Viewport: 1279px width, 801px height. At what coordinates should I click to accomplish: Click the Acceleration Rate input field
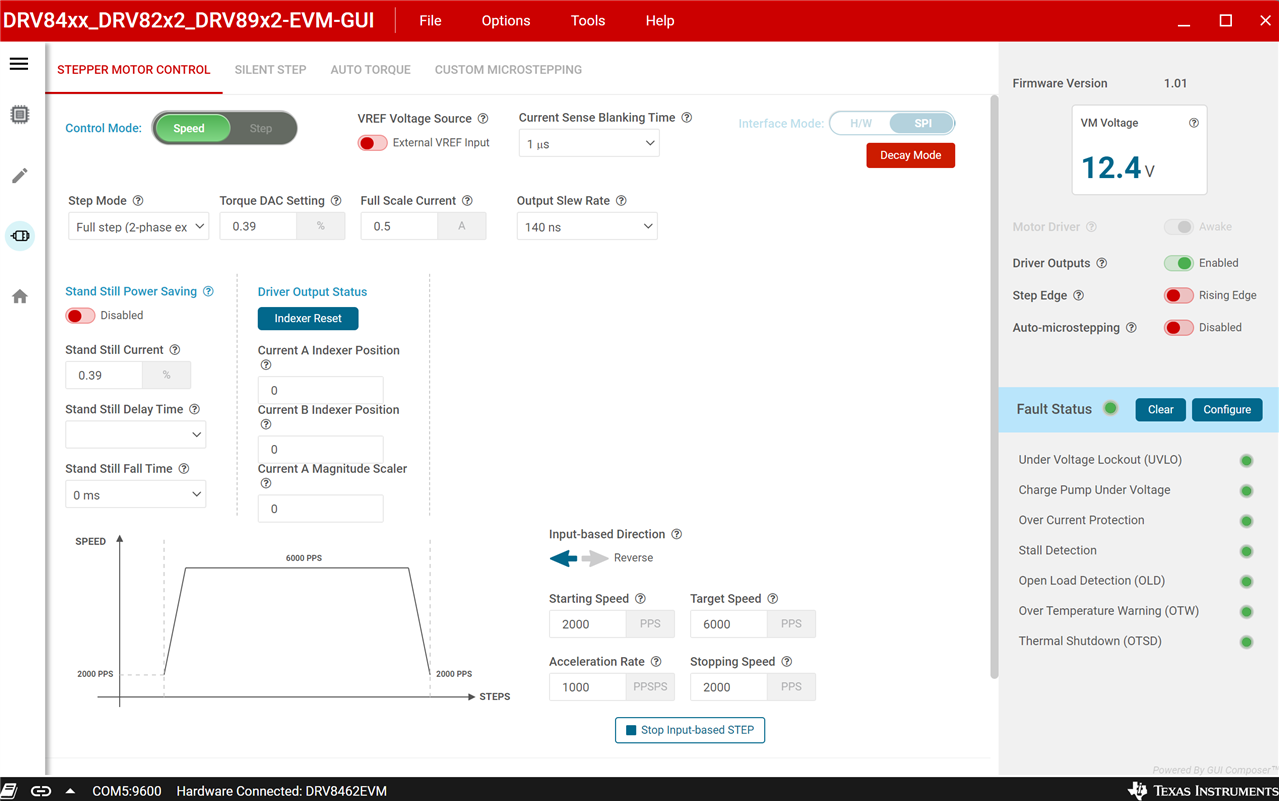(x=588, y=687)
